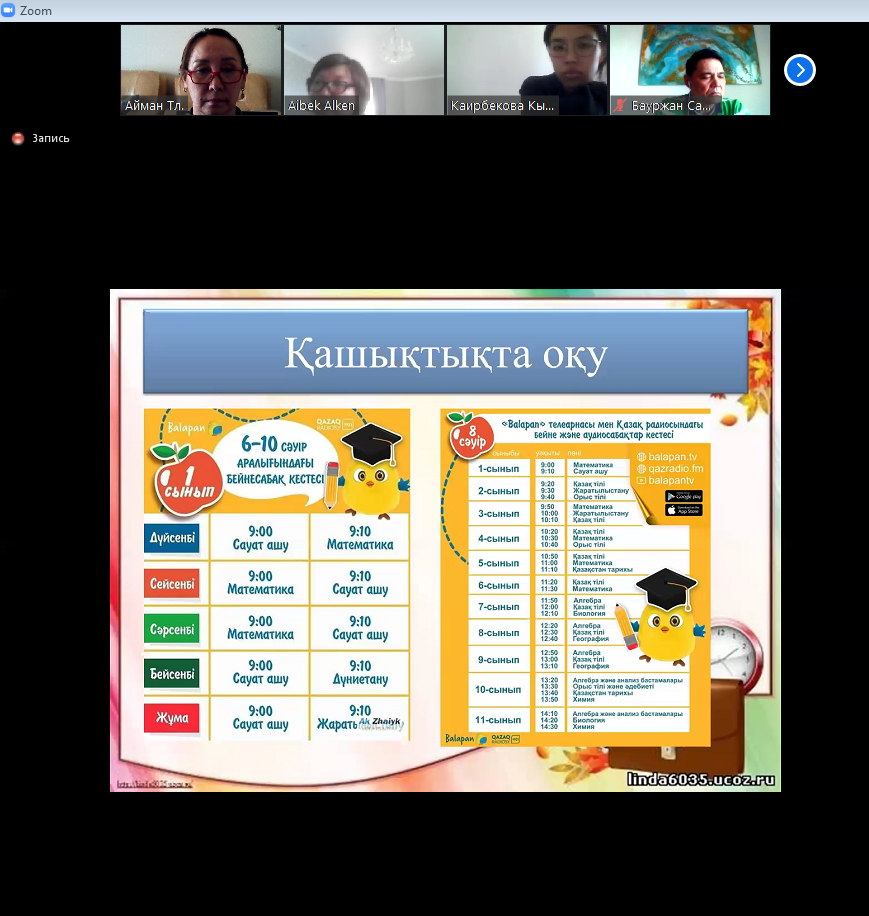This screenshot has width=869, height=916.
Task: Click the Google Play badge on schedule
Action: 684,496
